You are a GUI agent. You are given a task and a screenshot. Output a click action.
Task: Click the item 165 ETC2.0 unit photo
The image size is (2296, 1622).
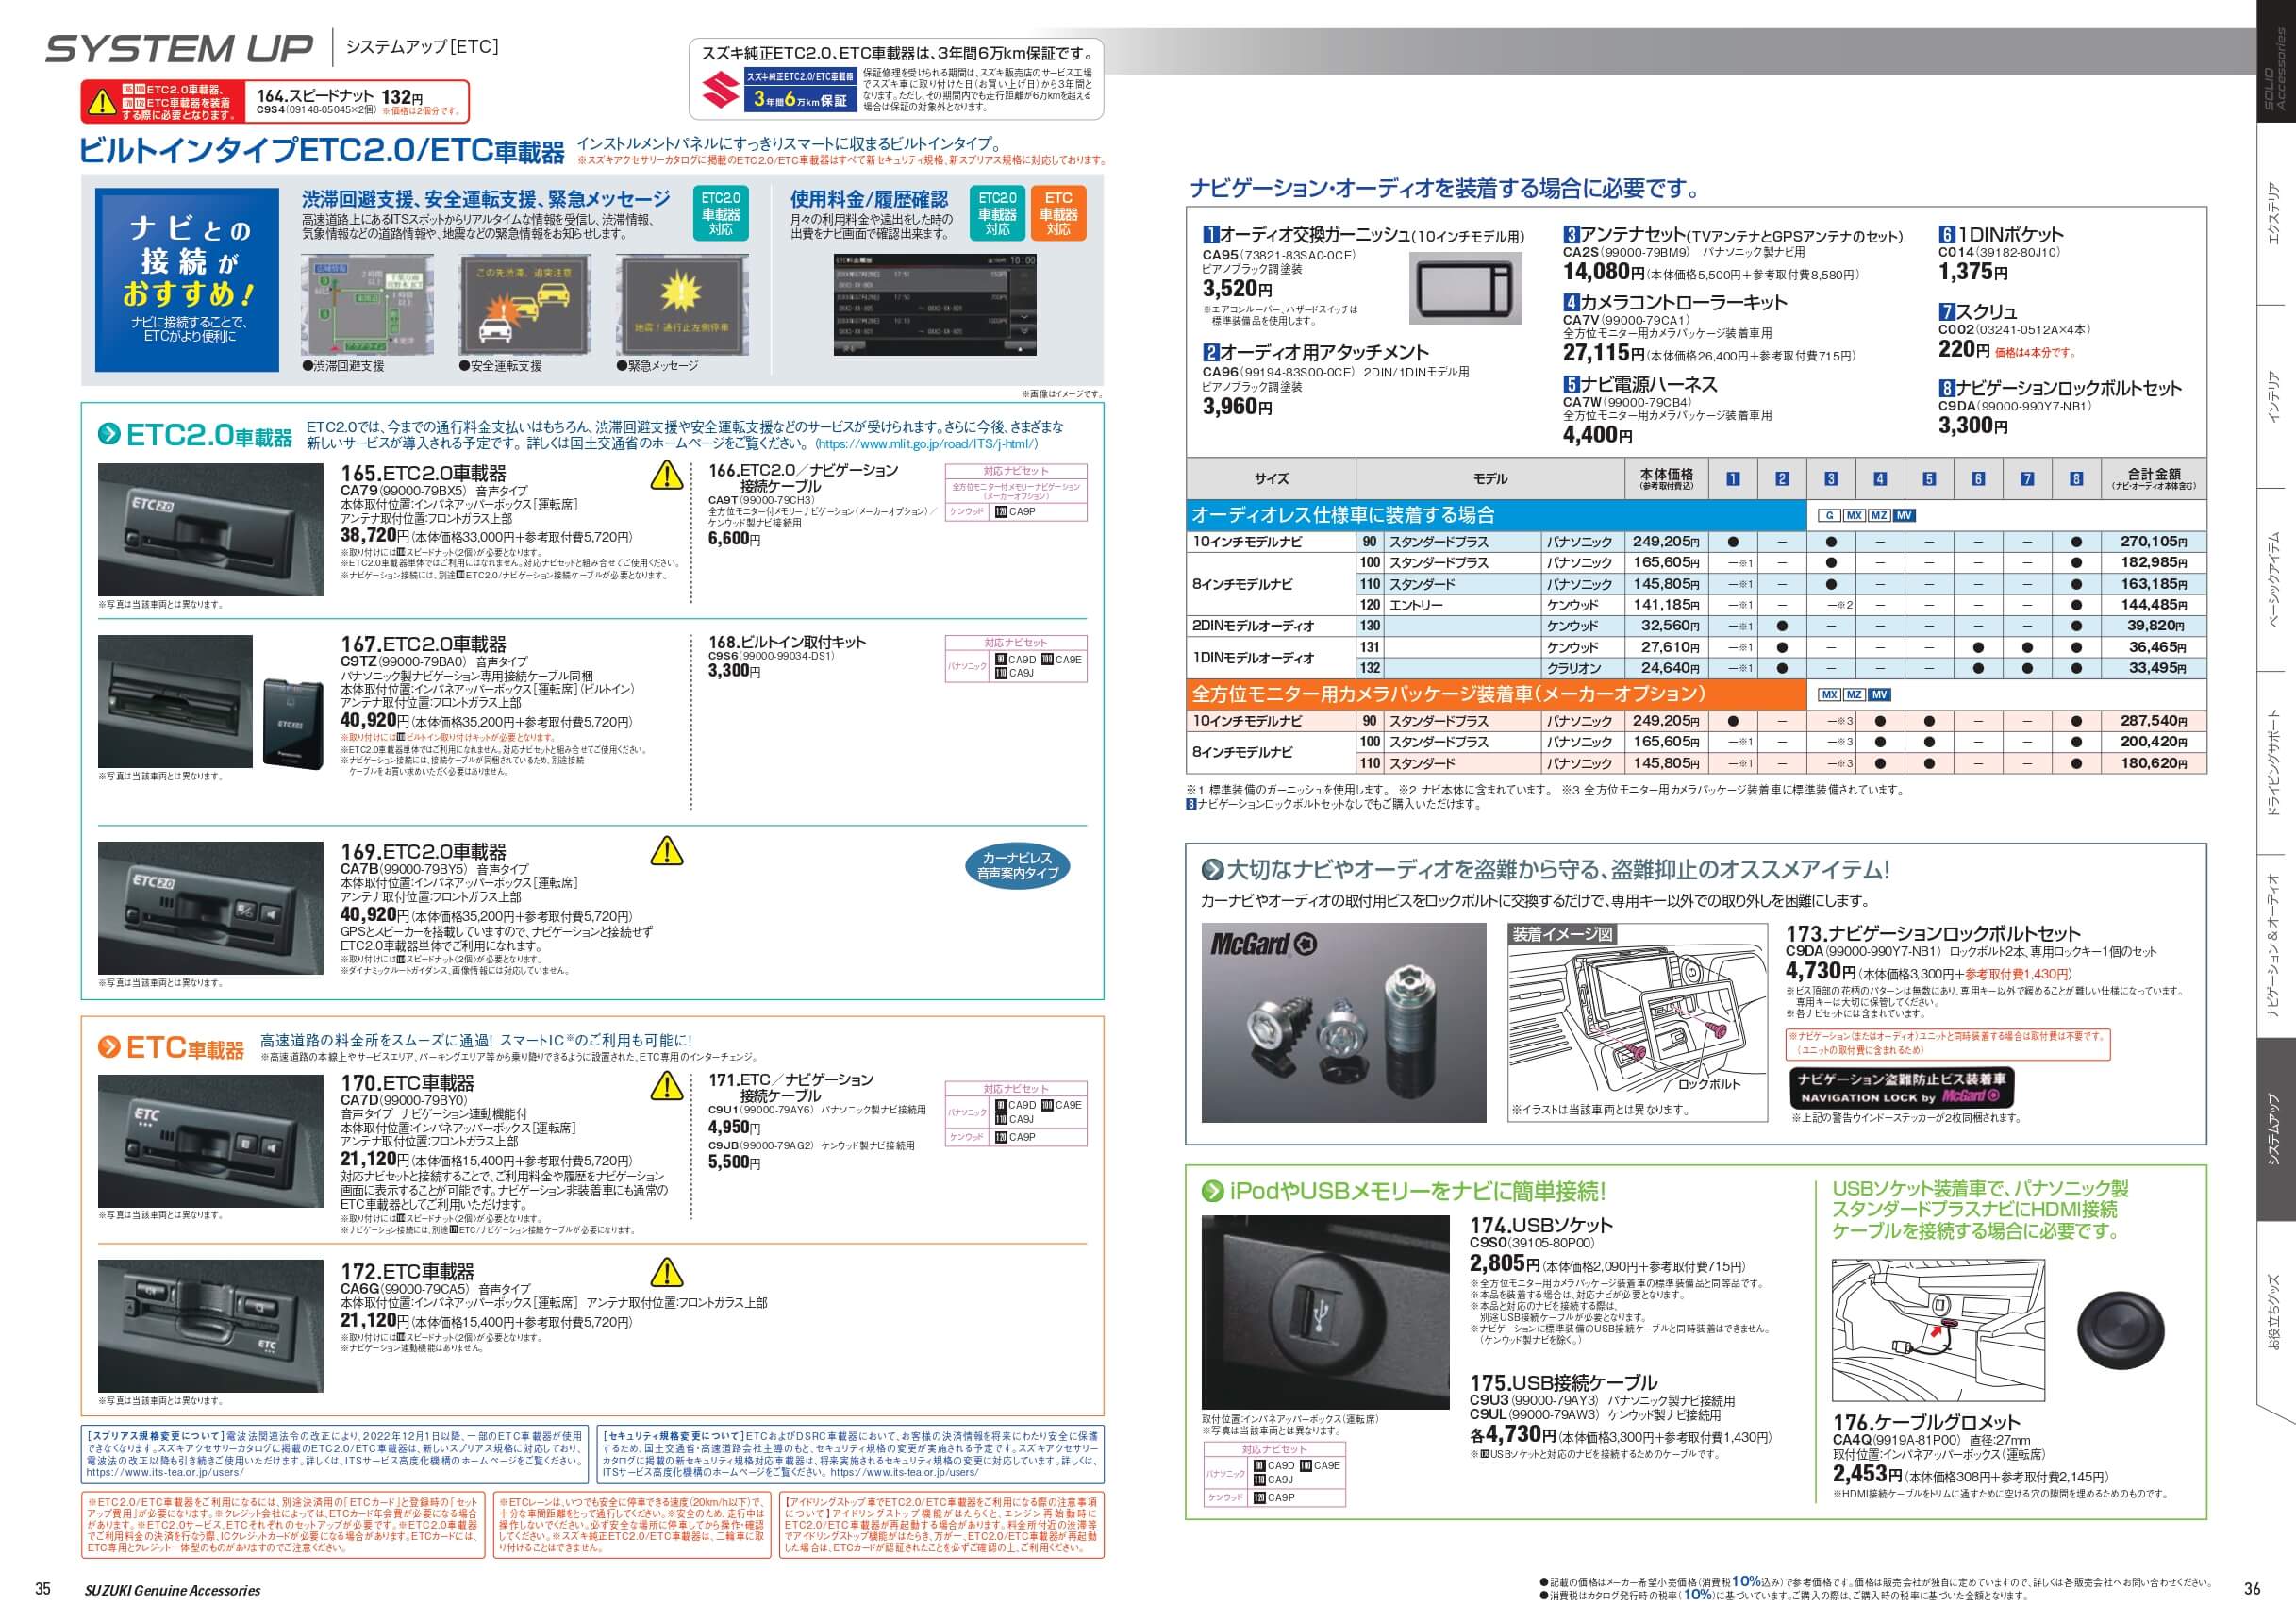coord(211,529)
